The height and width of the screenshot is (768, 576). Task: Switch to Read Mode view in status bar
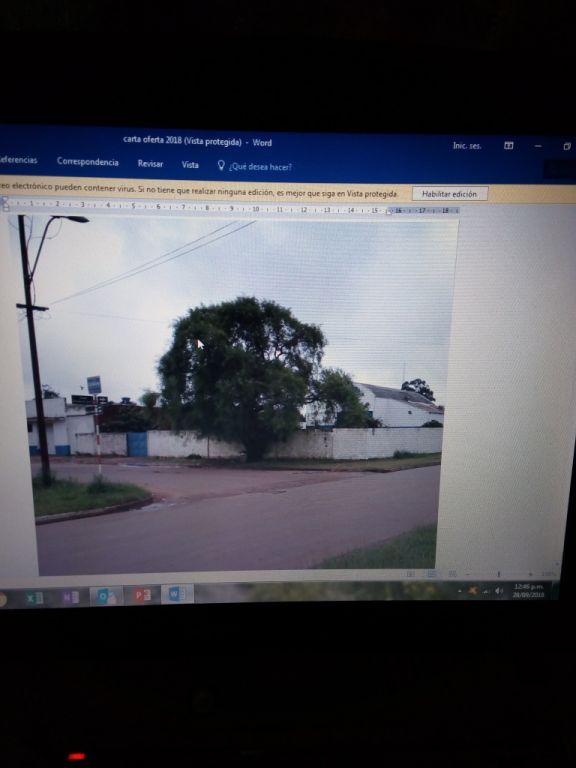click(x=410, y=574)
